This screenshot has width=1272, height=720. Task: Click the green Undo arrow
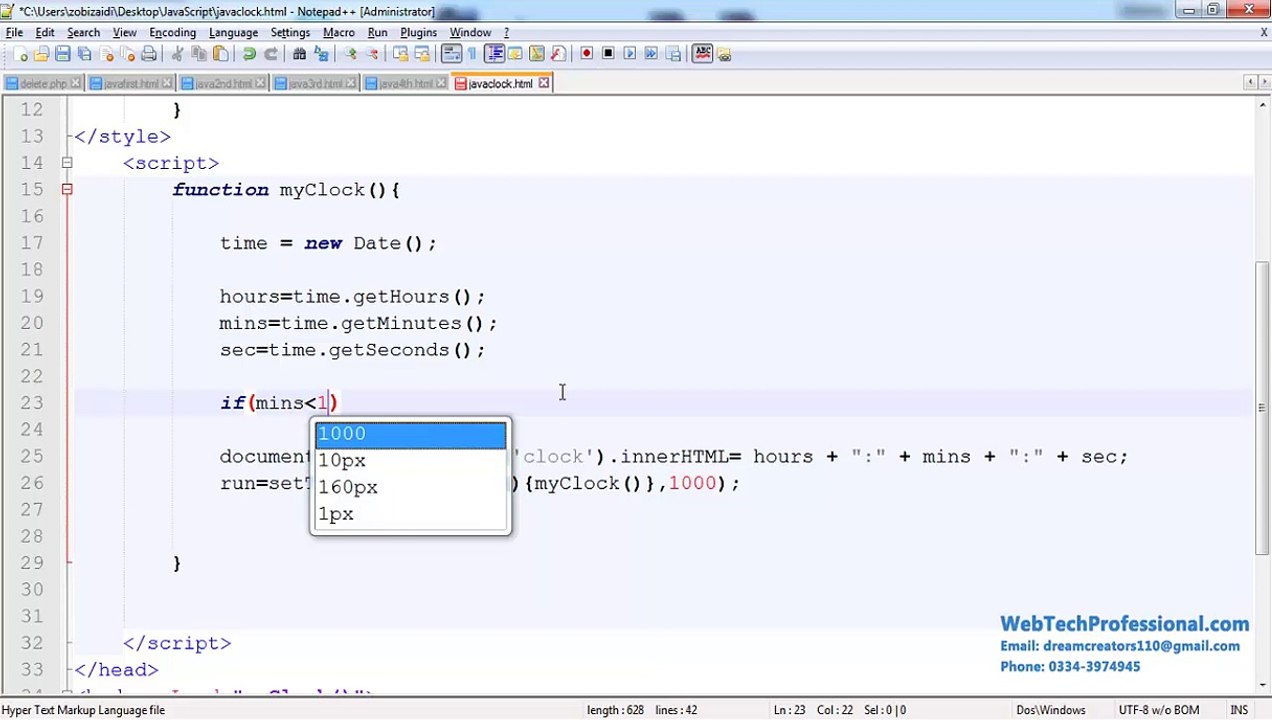coord(249,54)
